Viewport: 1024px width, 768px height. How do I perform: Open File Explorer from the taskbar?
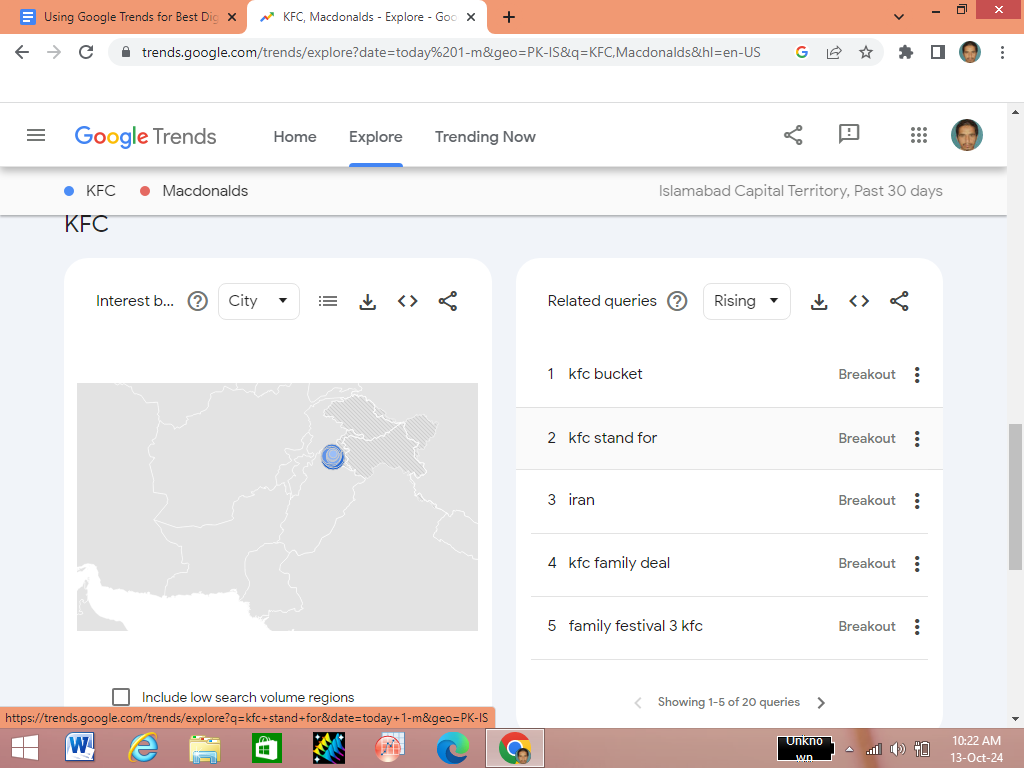pyautogui.click(x=204, y=748)
